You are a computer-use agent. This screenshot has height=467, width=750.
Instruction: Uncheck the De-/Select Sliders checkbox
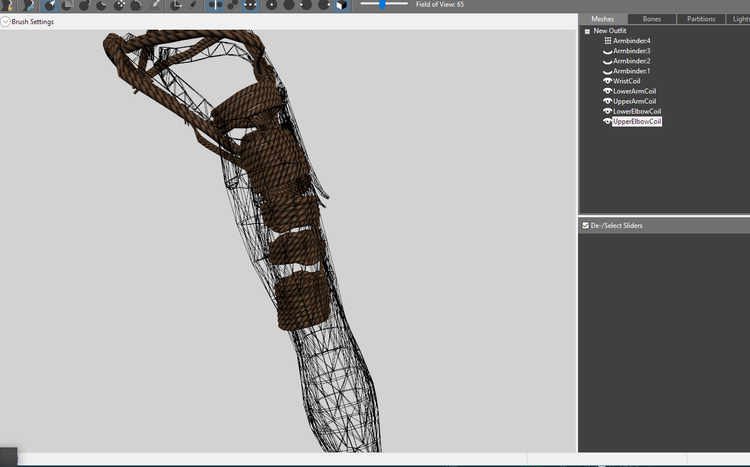[x=585, y=225]
